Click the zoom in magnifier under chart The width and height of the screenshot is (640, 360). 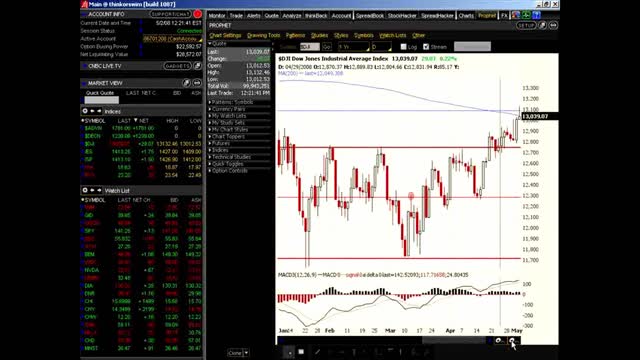click(513, 340)
